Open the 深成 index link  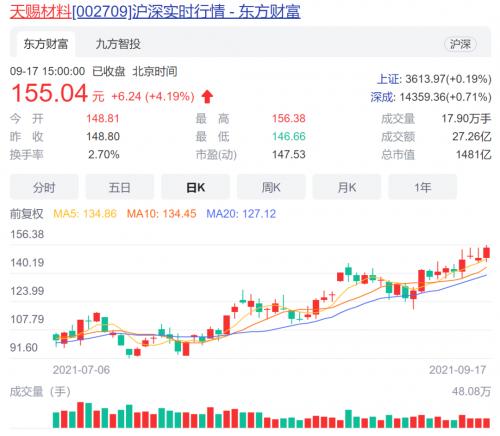point(382,97)
